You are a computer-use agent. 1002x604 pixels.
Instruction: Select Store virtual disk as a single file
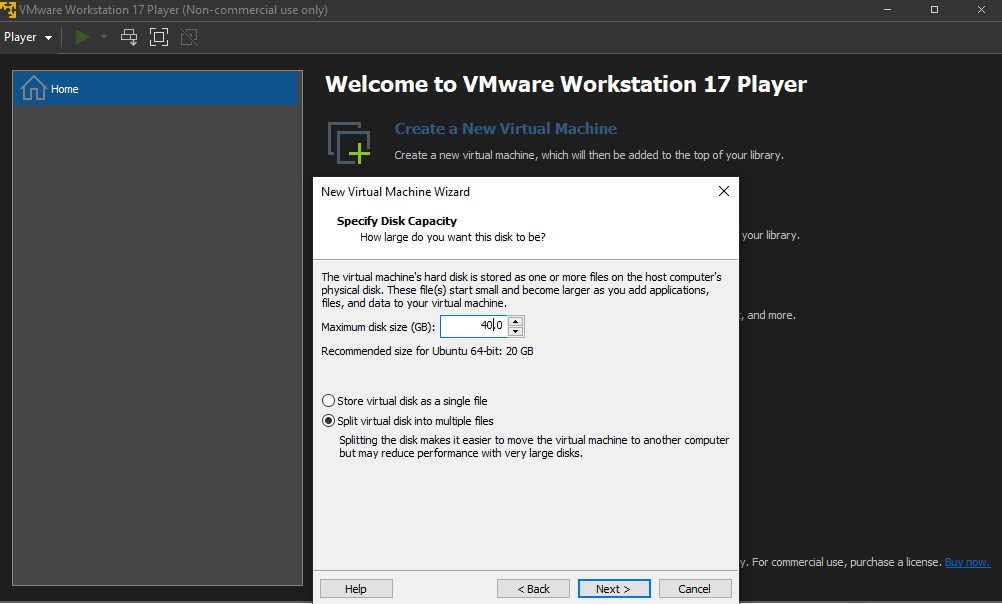coord(328,401)
